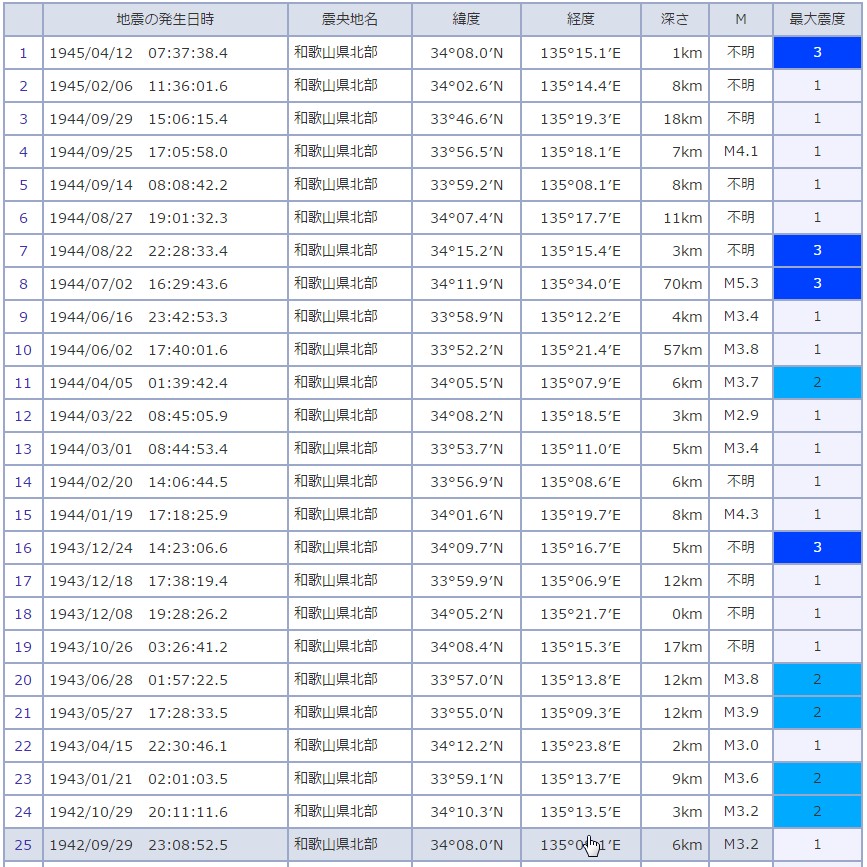Click the 緯度 column header
Viewport: 867px width, 867px height.
coord(467,19)
